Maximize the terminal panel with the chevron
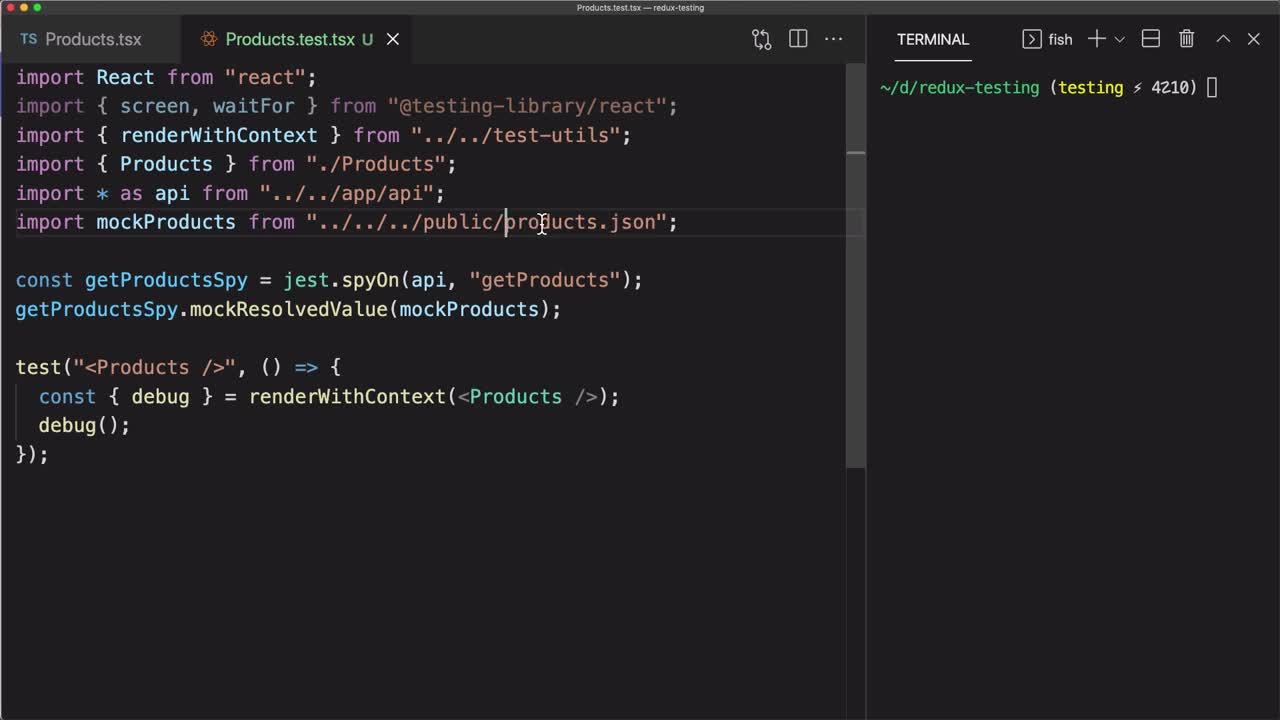The image size is (1280, 720). (x=1223, y=39)
